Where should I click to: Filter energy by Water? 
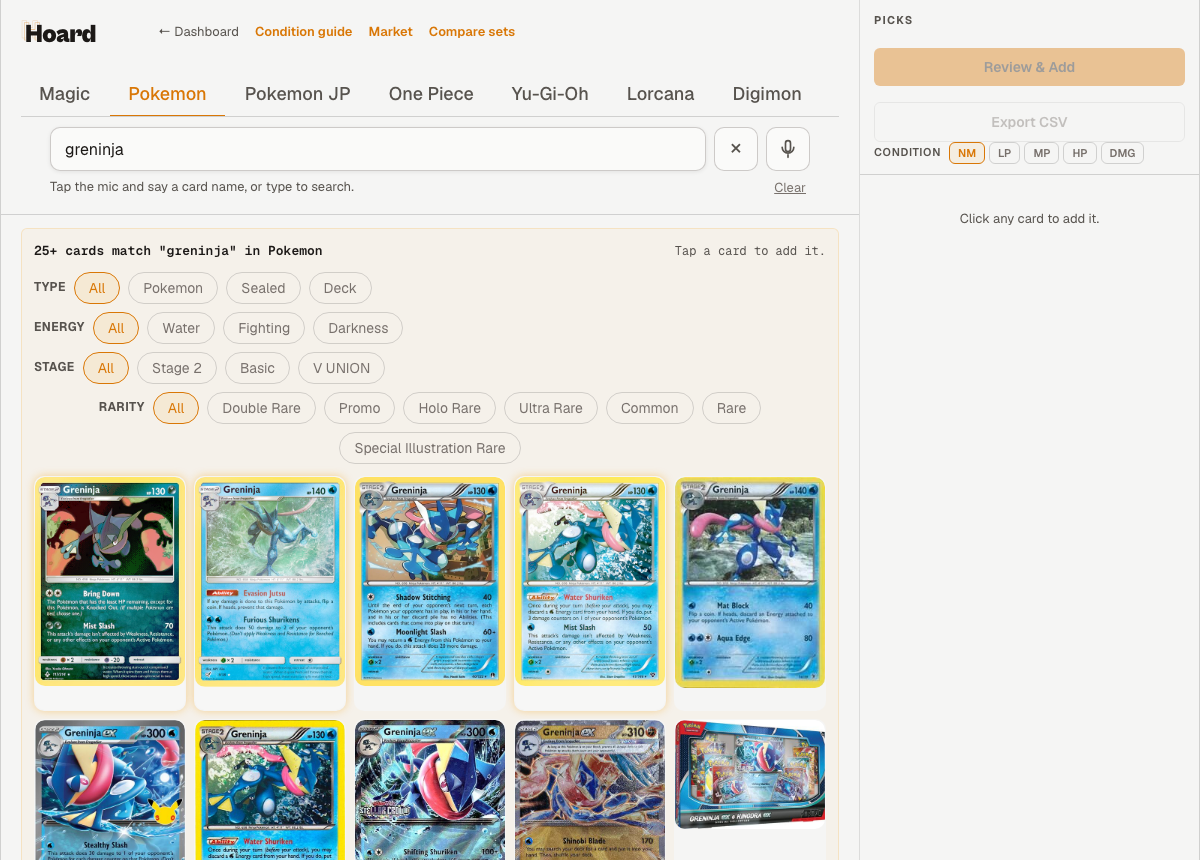181,328
